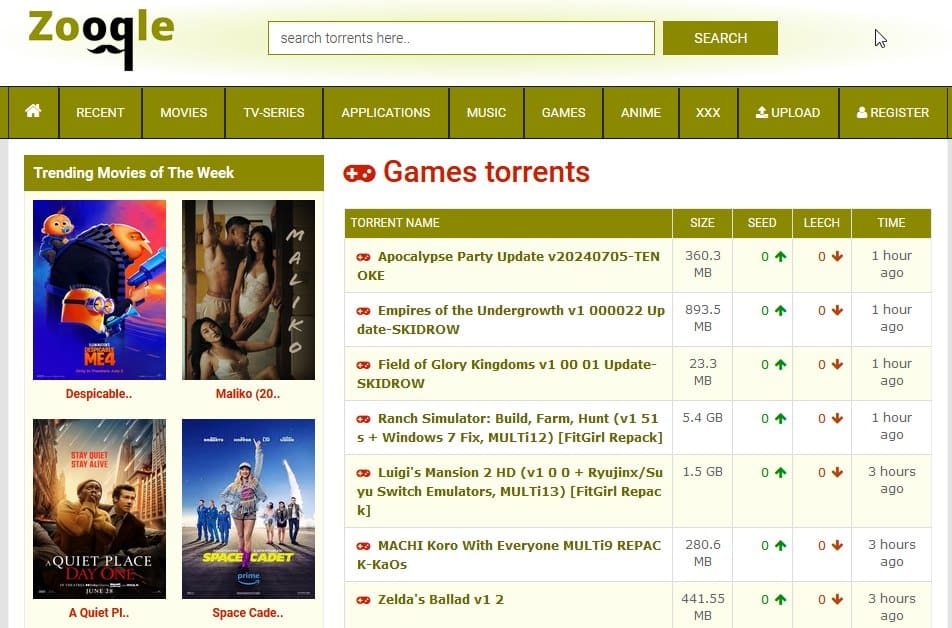Go to the Movies section

click(x=183, y=112)
